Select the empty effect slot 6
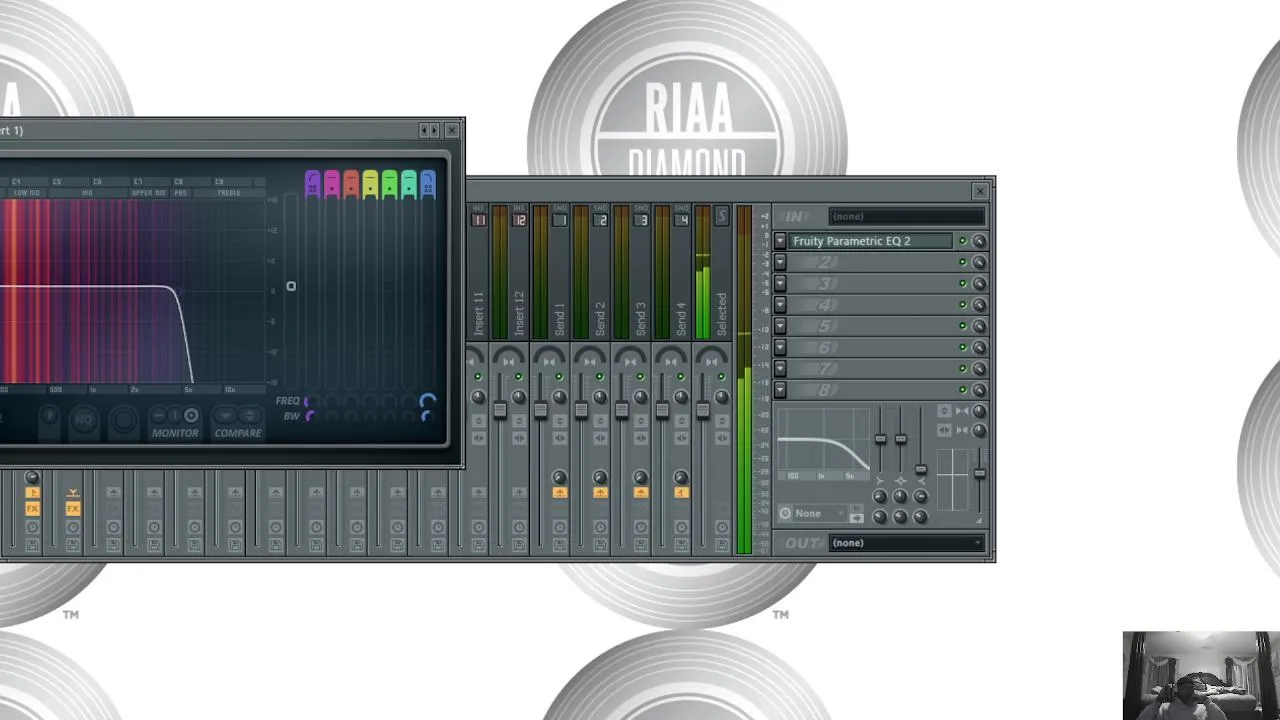Image resolution: width=1280 pixels, height=720 pixels. [870, 347]
